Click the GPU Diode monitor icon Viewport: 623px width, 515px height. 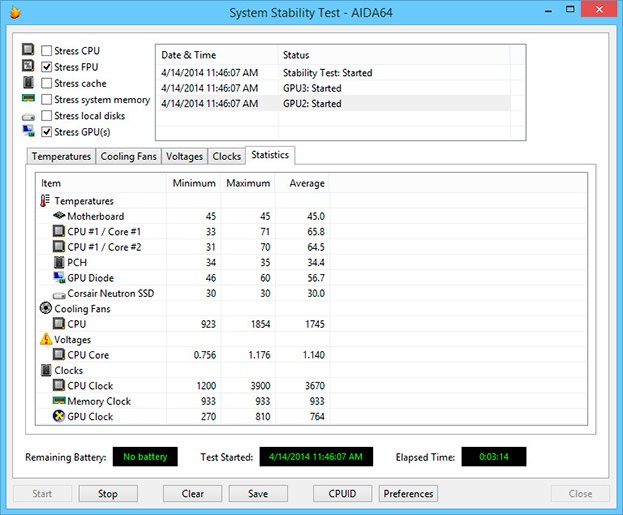(x=59, y=278)
